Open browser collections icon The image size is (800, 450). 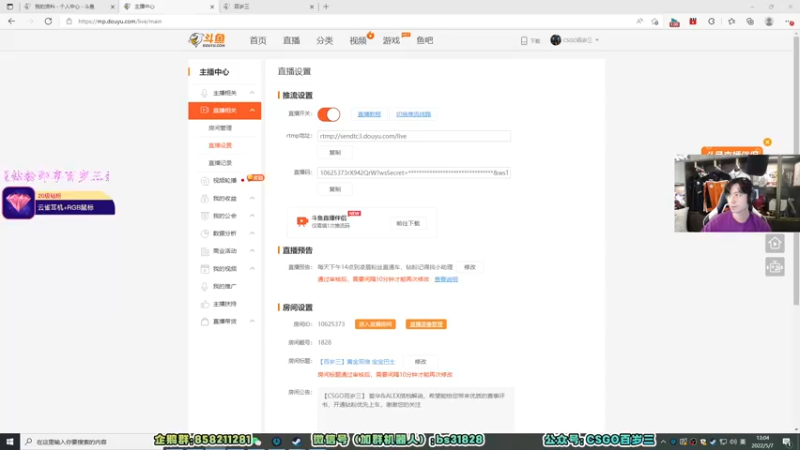749,21
